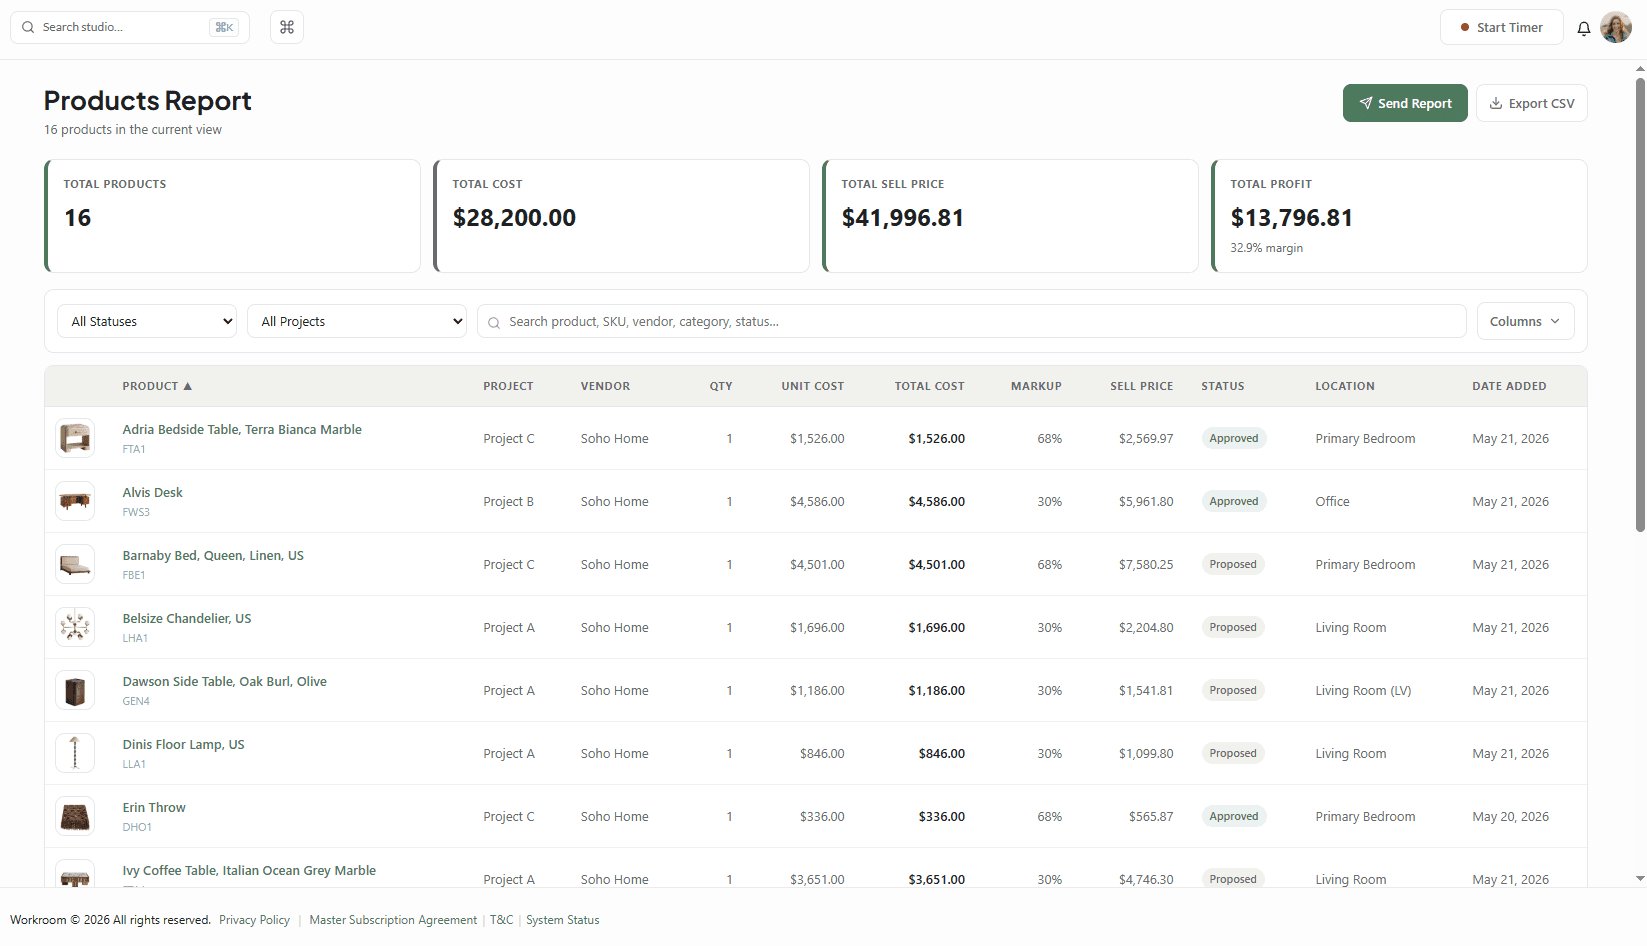This screenshot has height=946, width=1647.
Task: Click the Approved badge for Erin Throw
Action: tap(1234, 816)
